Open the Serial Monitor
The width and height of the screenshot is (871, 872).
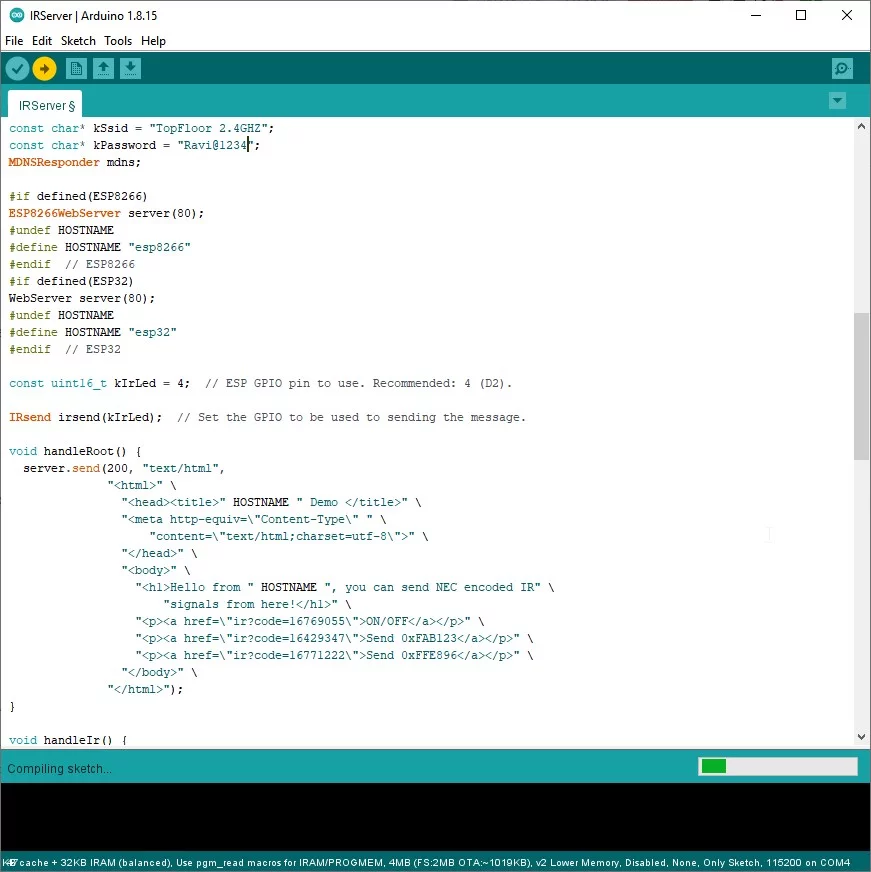pos(842,68)
